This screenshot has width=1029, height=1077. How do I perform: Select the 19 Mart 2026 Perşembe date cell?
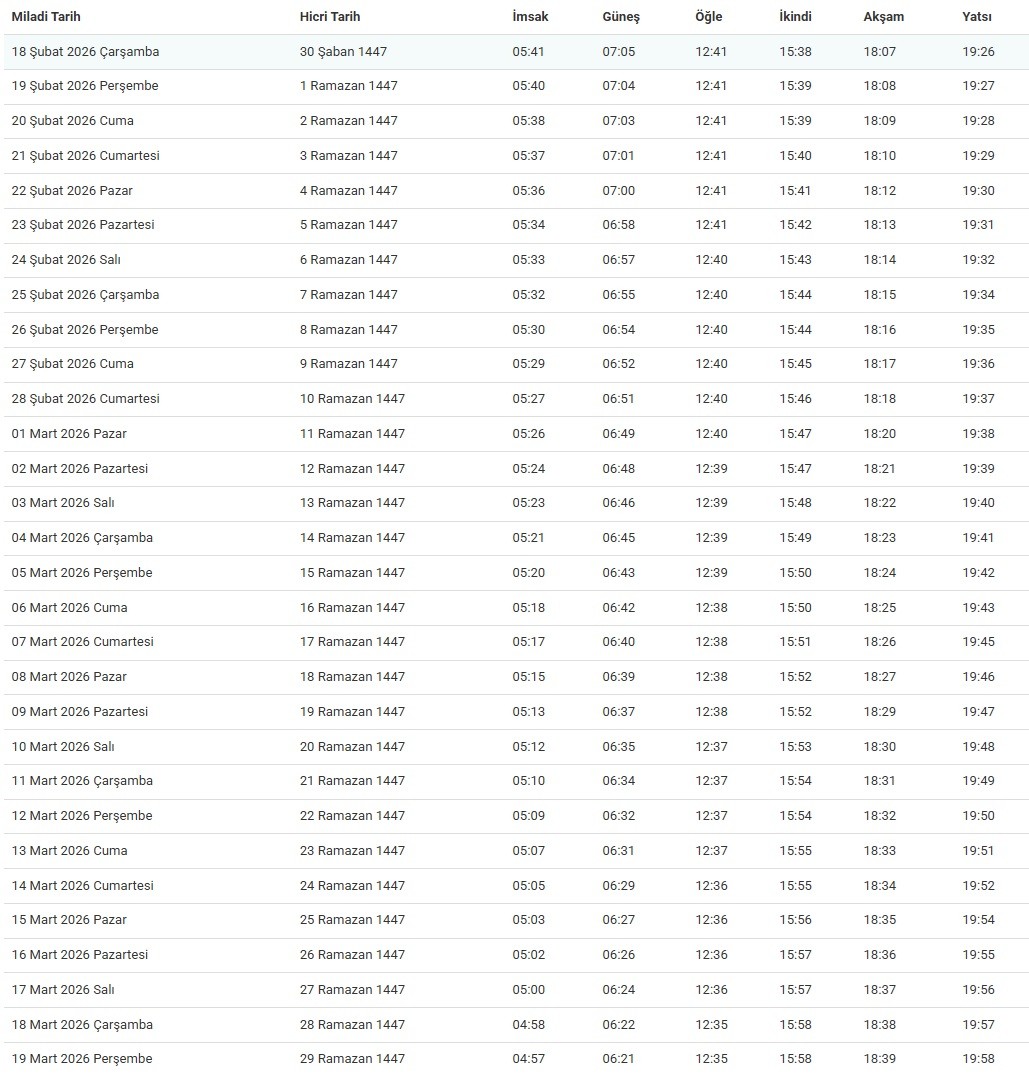pyautogui.click(x=82, y=1059)
